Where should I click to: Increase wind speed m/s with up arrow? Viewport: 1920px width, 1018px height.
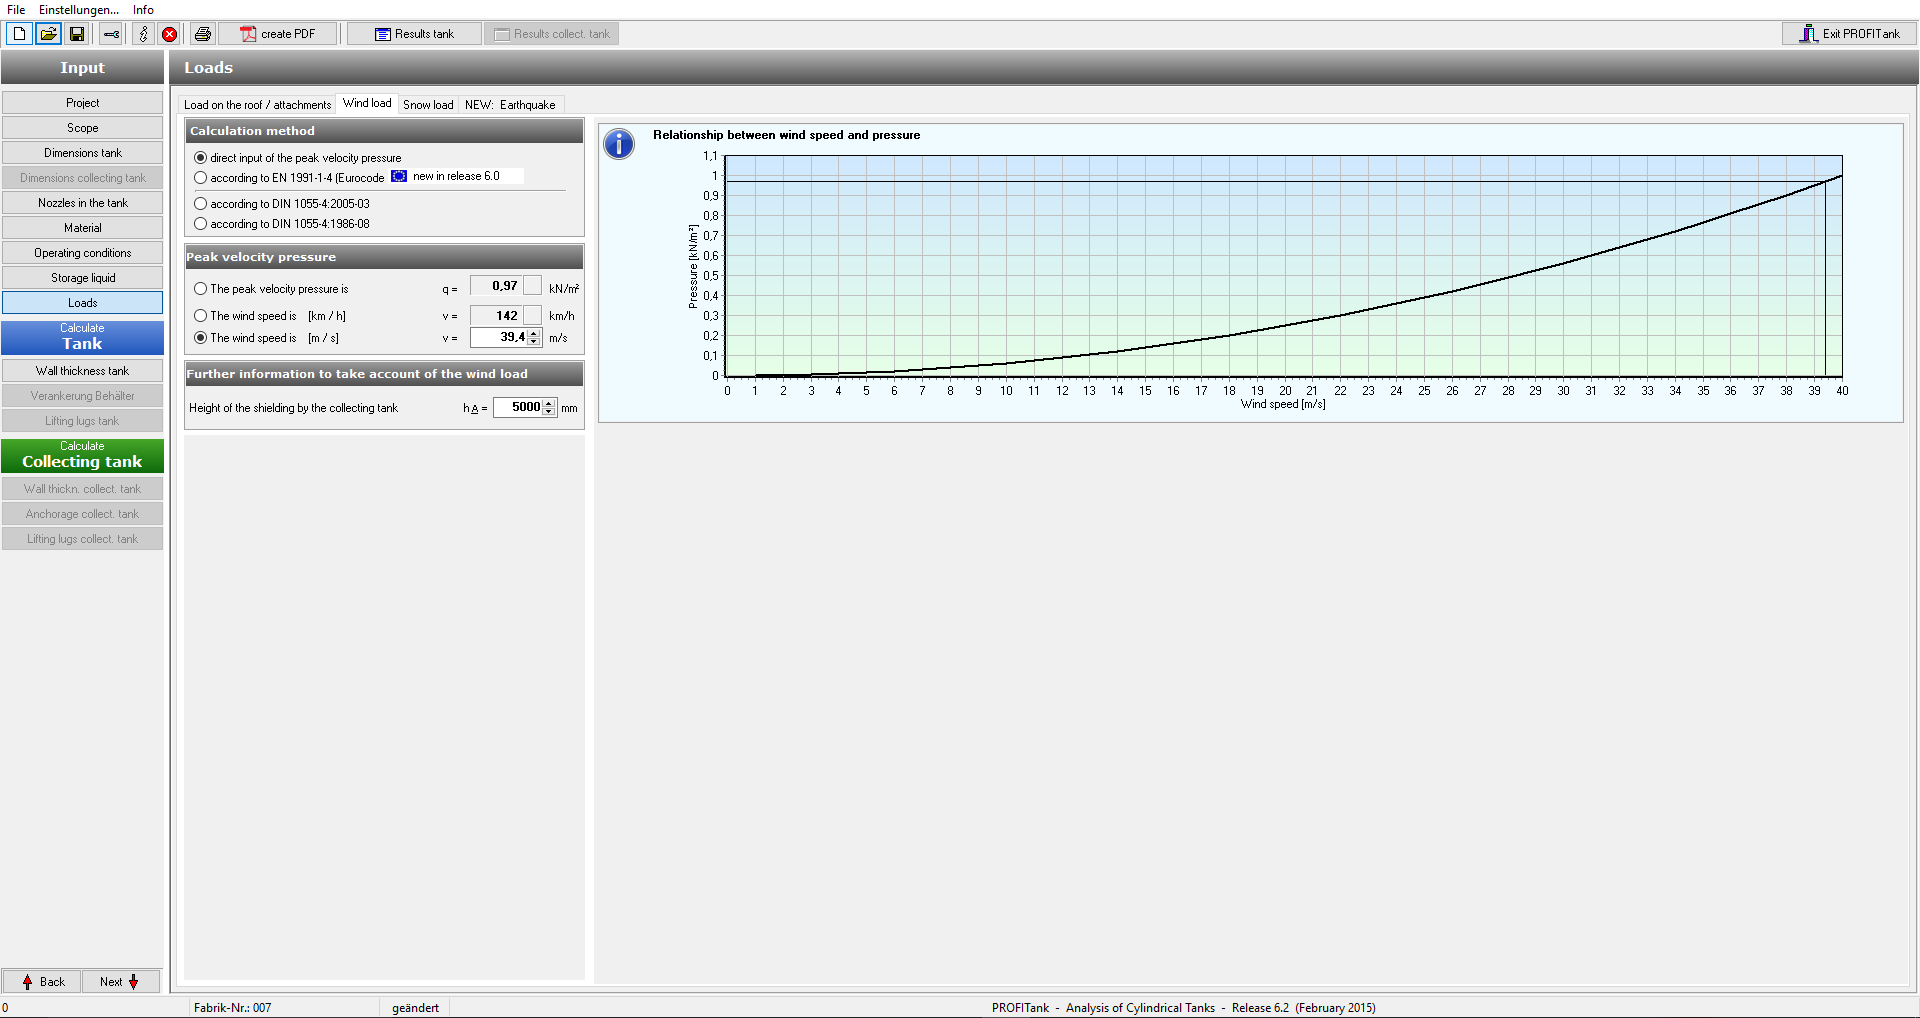pyautogui.click(x=534, y=334)
